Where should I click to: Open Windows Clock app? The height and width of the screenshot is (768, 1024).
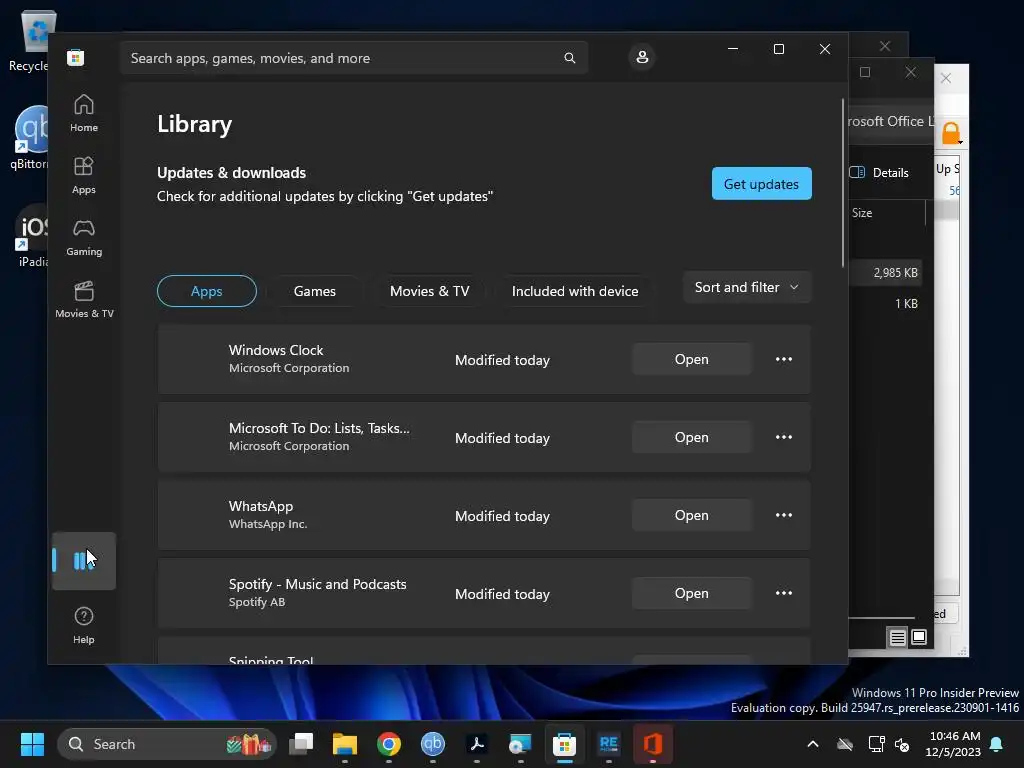tap(692, 359)
